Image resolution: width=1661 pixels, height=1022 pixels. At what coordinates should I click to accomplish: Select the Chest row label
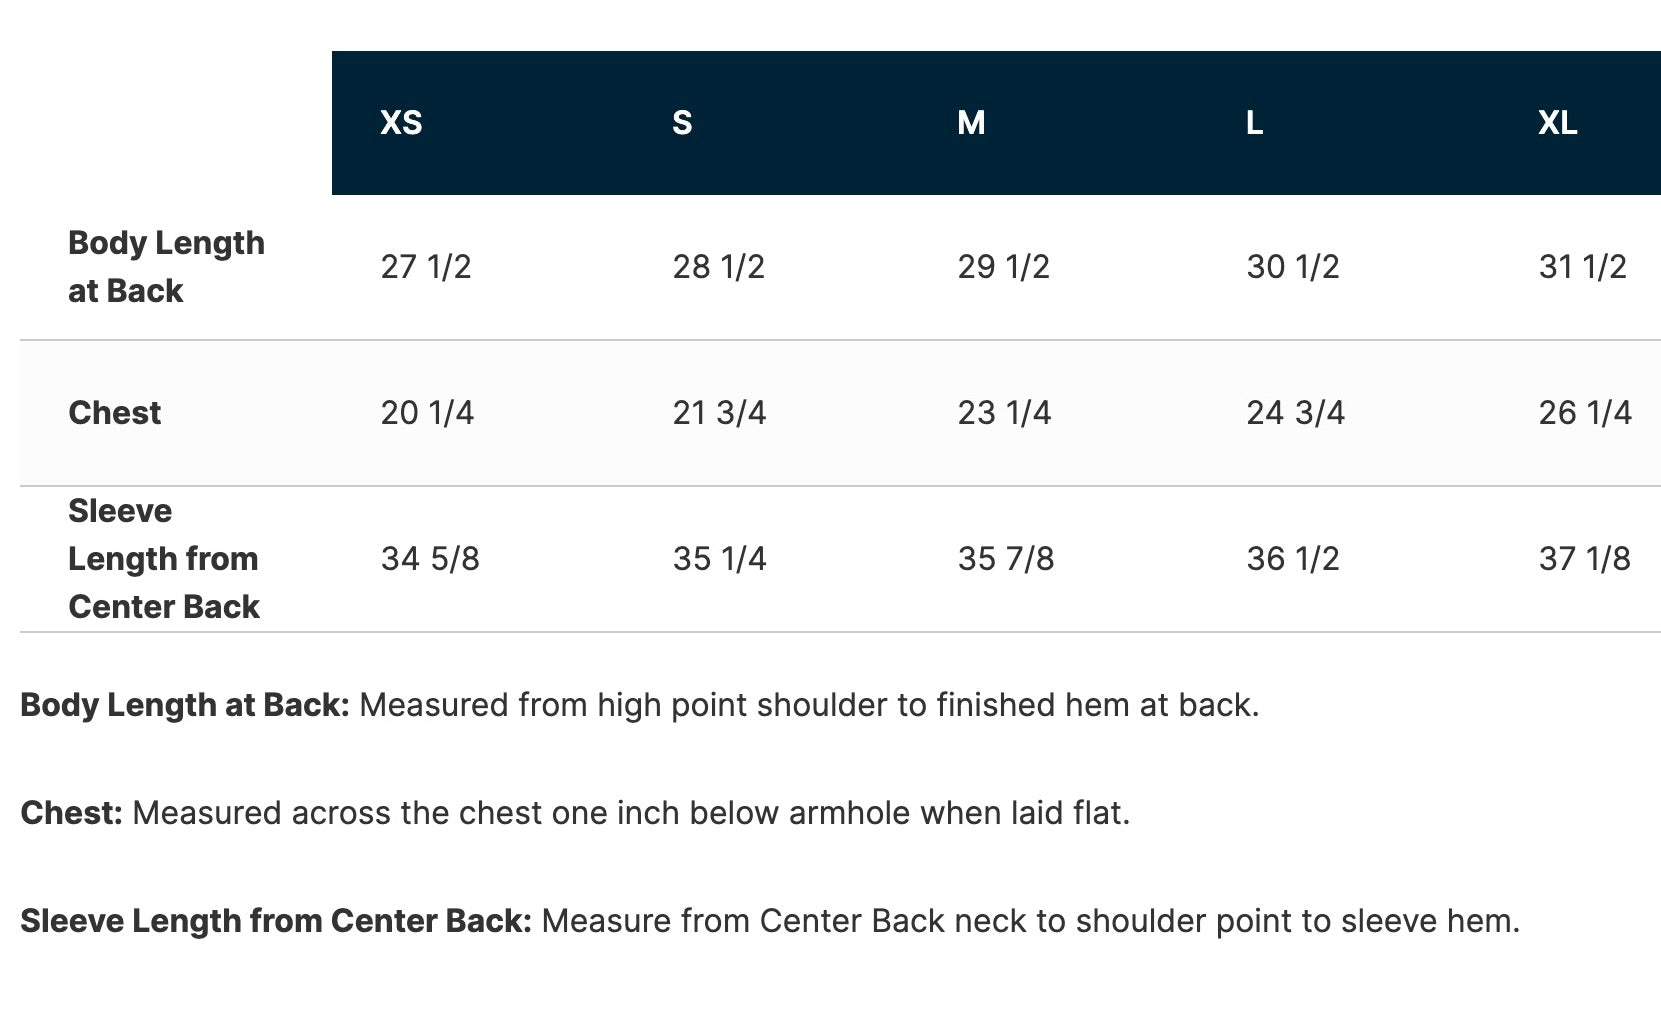pyautogui.click(x=114, y=412)
